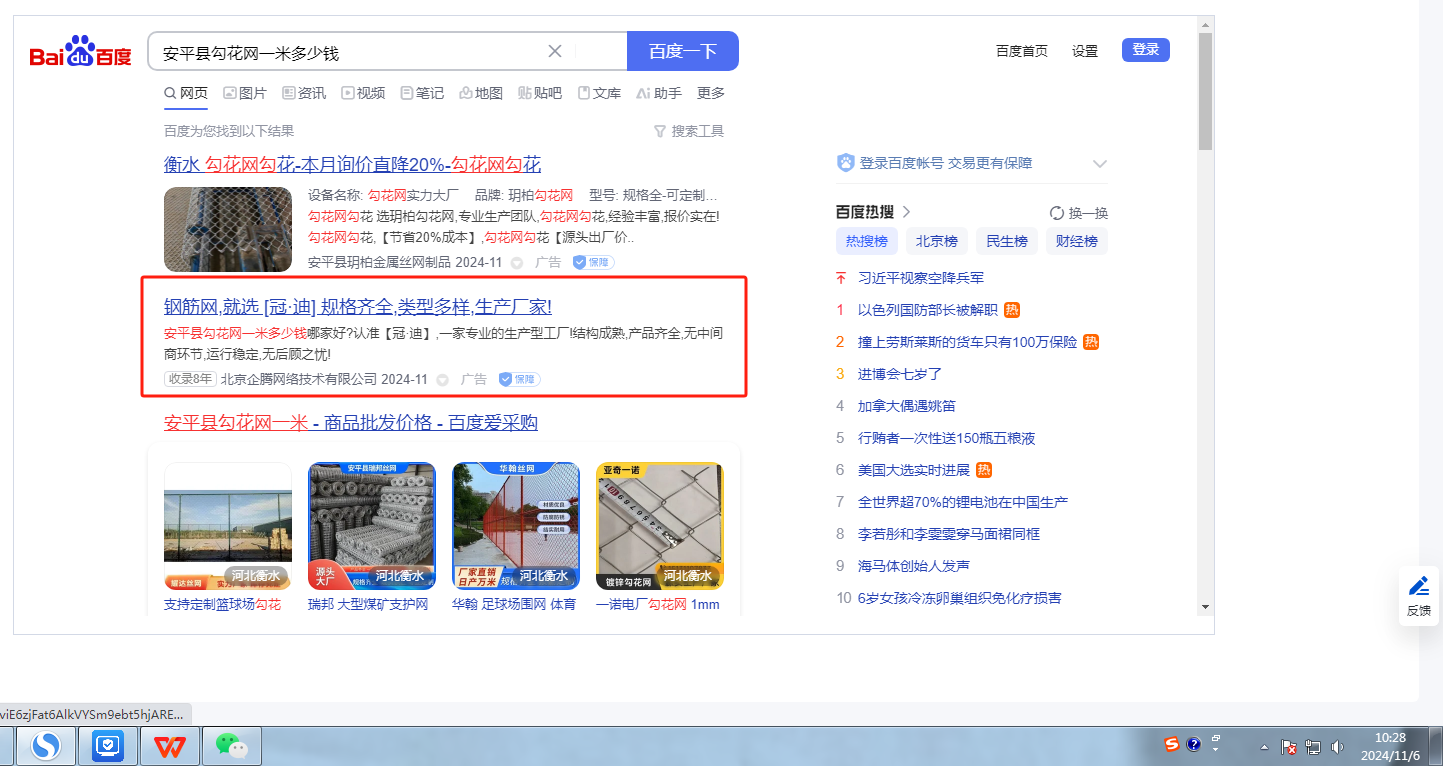Open 北京企腾网络技术有限公司 source link
This screenshot has width=1443, height=766.
click(x=299, y=379)
